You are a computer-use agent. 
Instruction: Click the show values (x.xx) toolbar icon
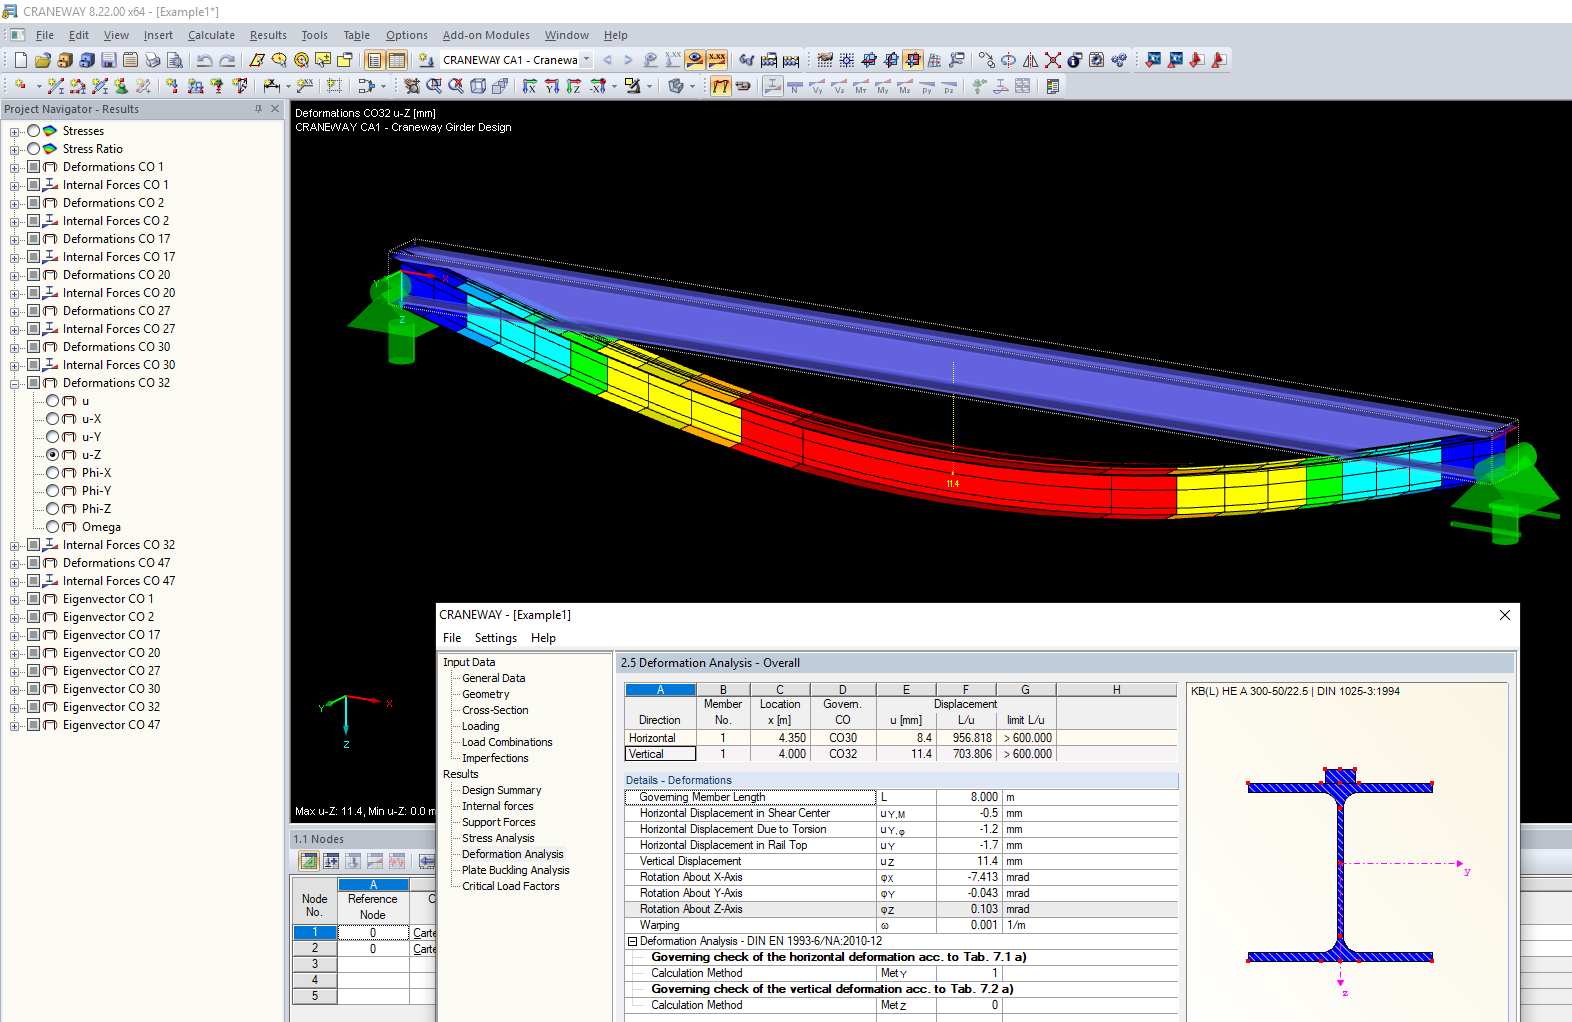[717, 60]
